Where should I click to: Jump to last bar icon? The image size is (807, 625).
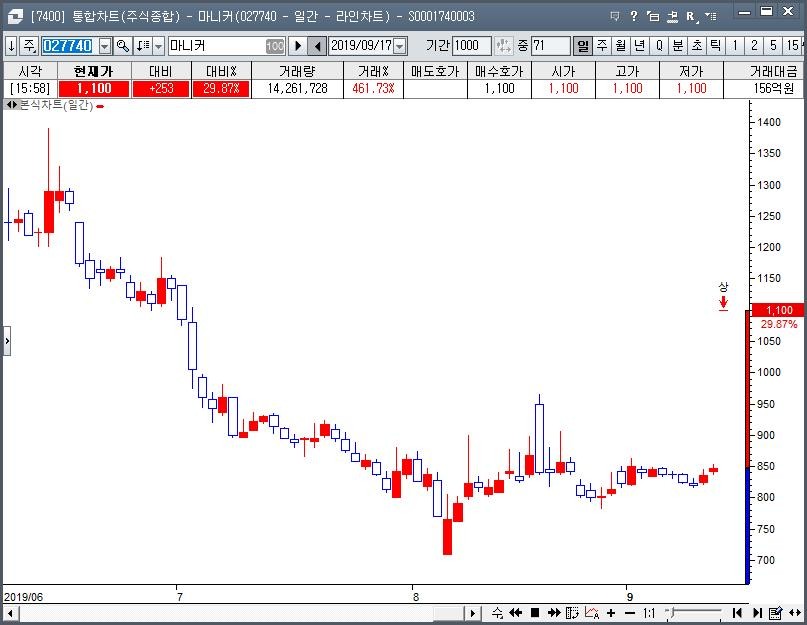tap(757, 613)
